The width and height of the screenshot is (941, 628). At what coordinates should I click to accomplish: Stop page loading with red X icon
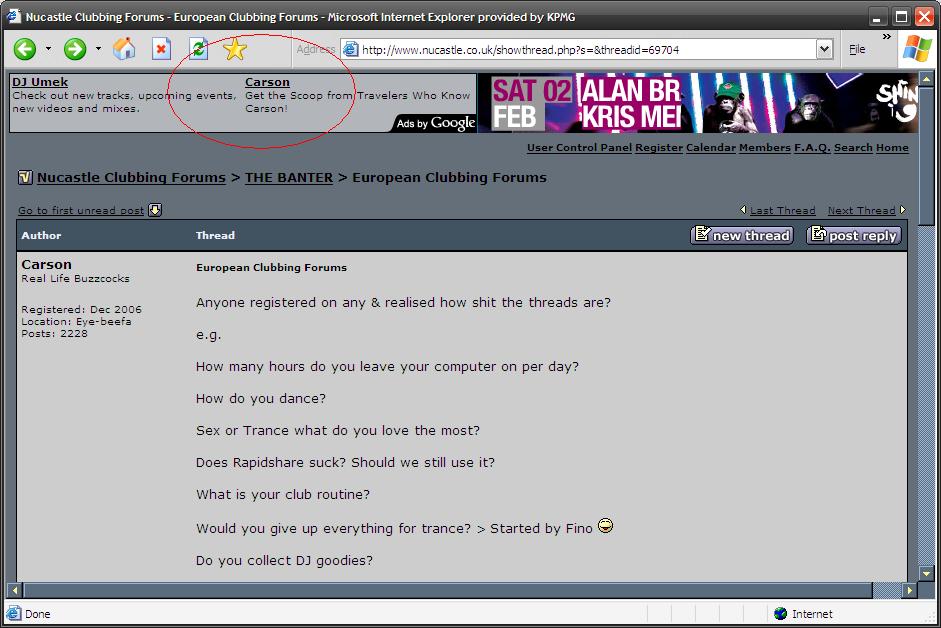pos(161,49)
